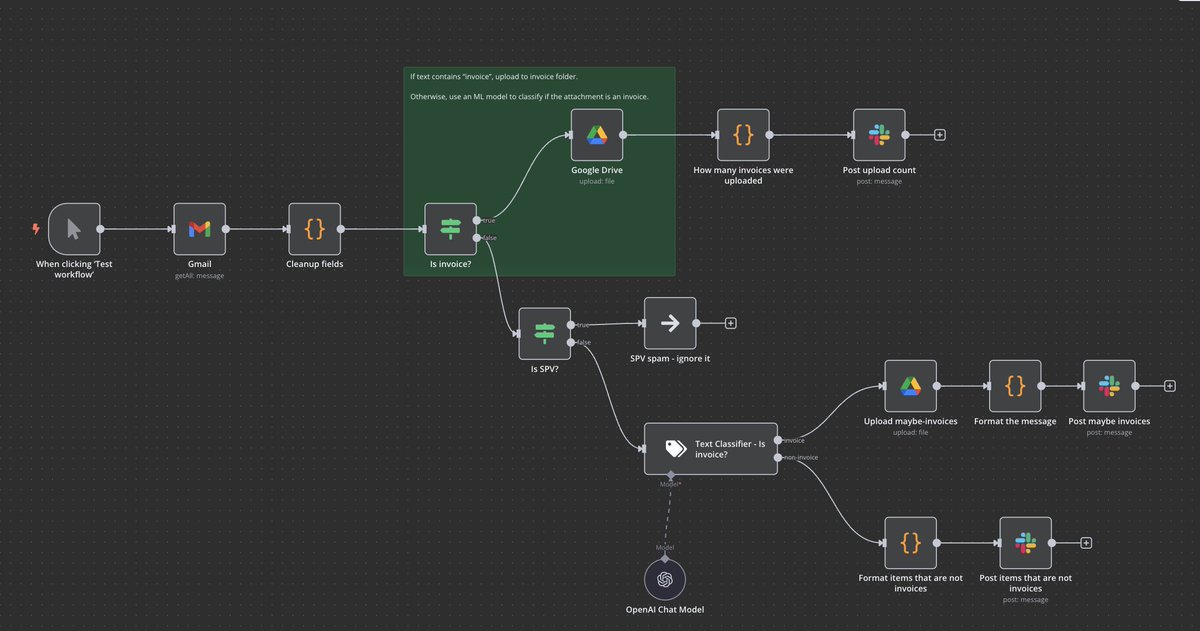Click the 'Post upload count' label
This screenshot has width=1200, height=631.
tap(879, 170)
